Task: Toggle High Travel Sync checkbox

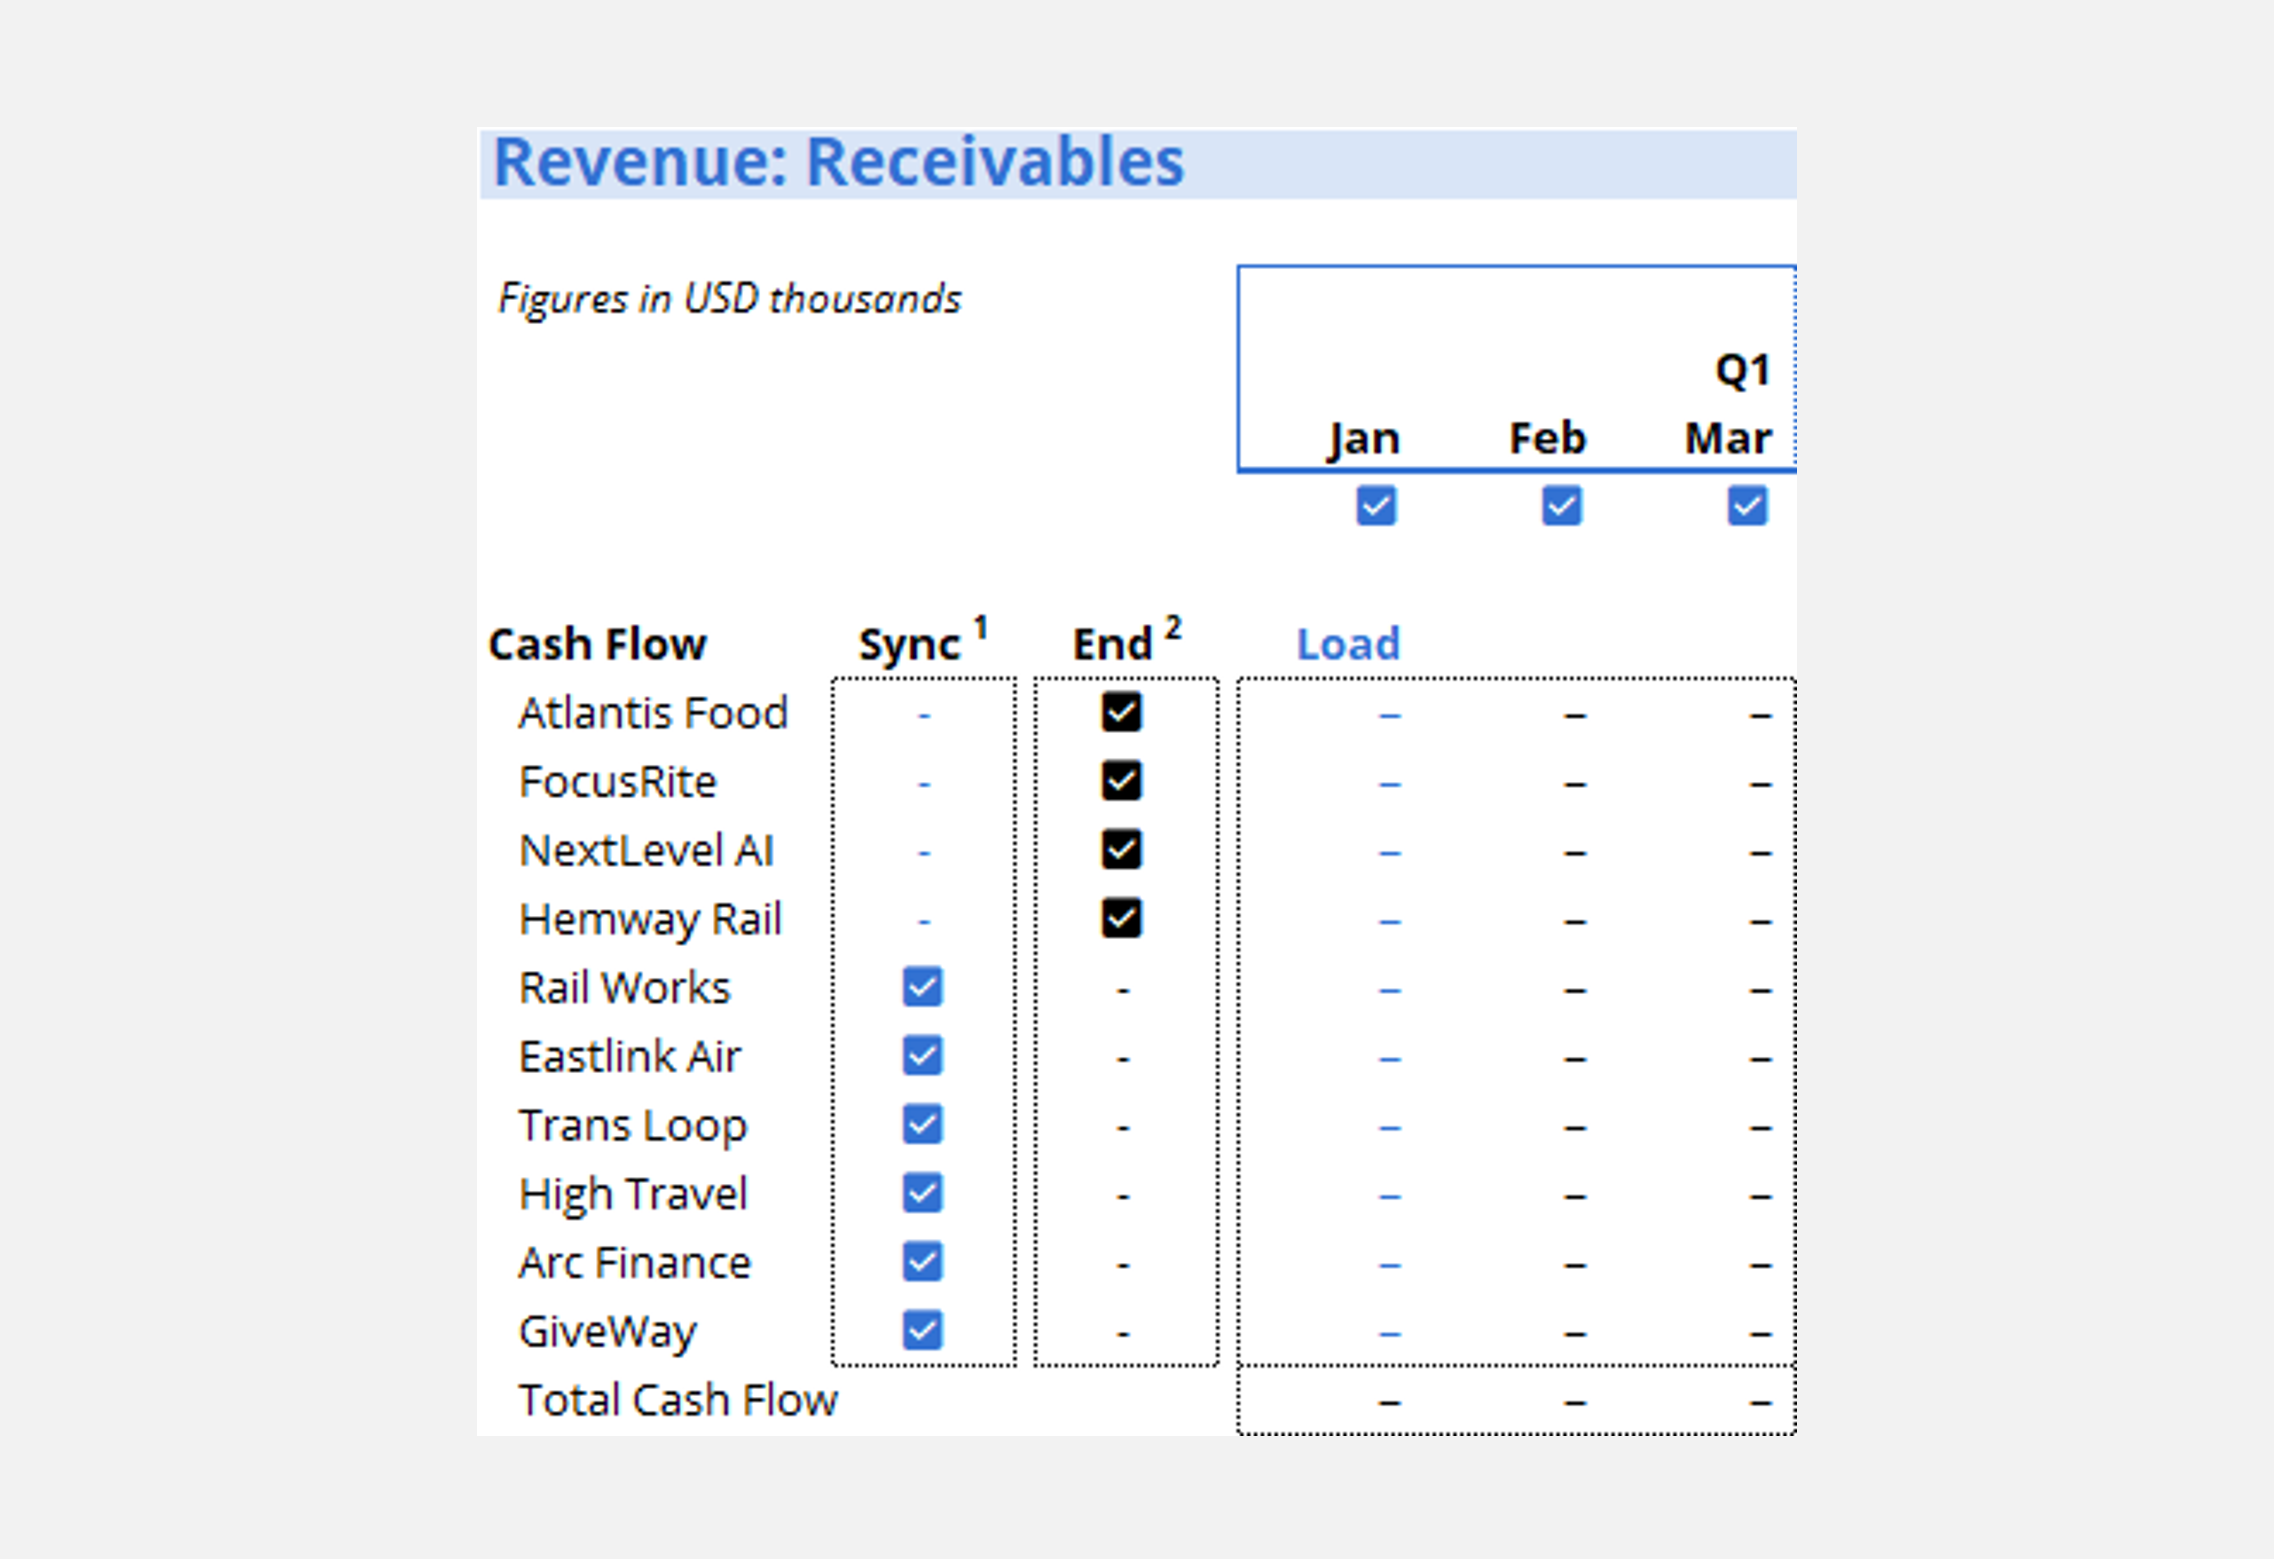Action: pyautogui.click(x=922, y=1193)
